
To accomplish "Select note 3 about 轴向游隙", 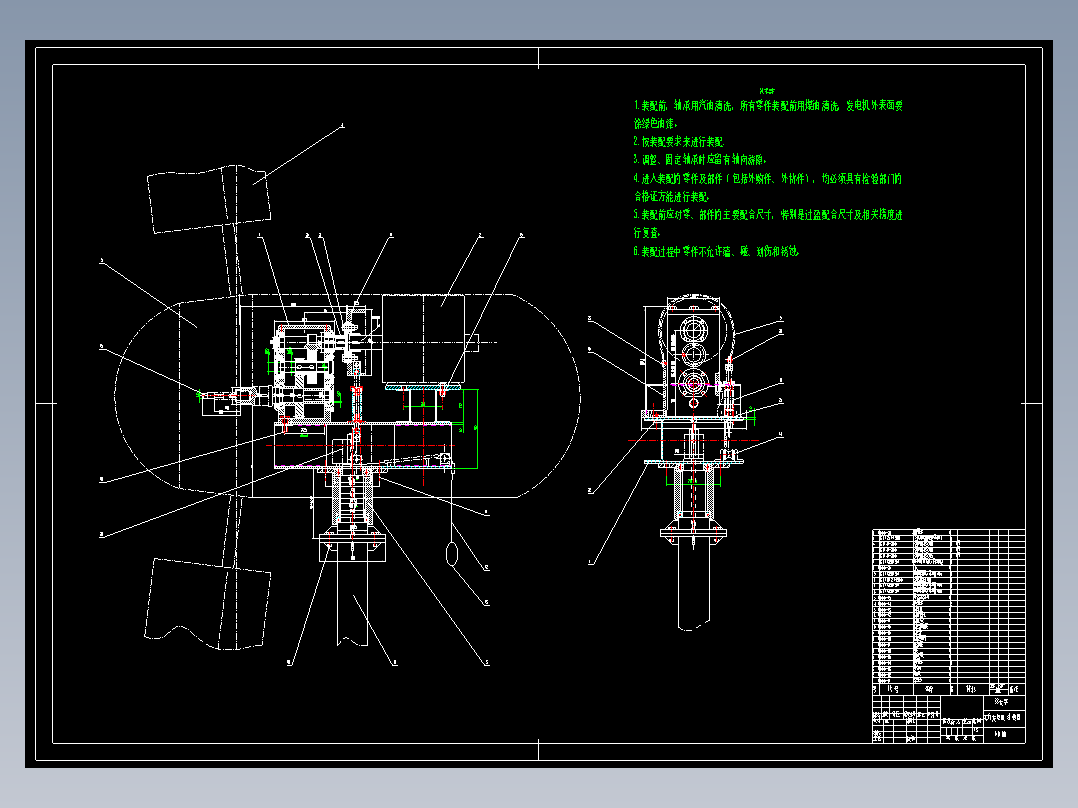I will coord(700,160).
